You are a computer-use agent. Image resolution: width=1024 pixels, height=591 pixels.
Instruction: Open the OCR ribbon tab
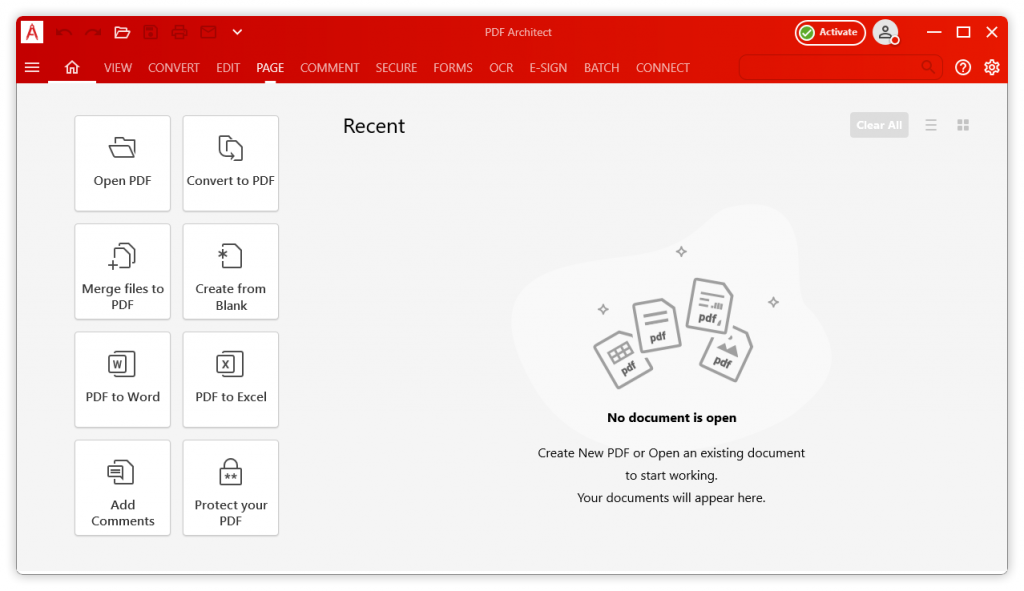[500, 67]
